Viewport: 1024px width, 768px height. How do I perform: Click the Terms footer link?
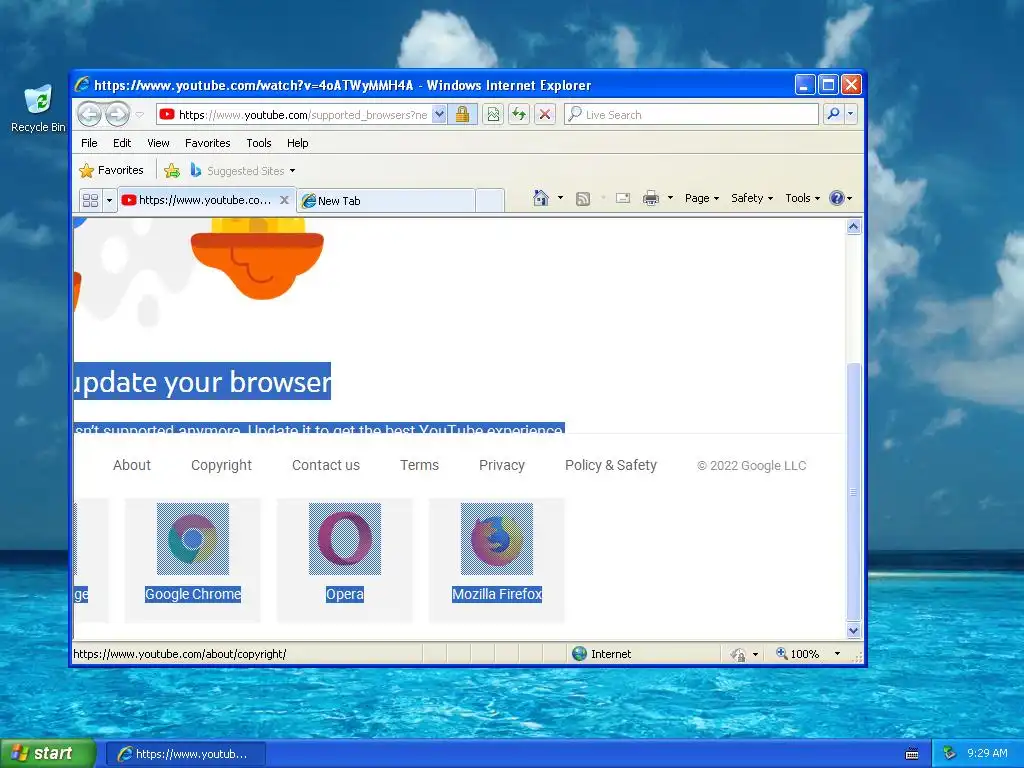point(419,465)
